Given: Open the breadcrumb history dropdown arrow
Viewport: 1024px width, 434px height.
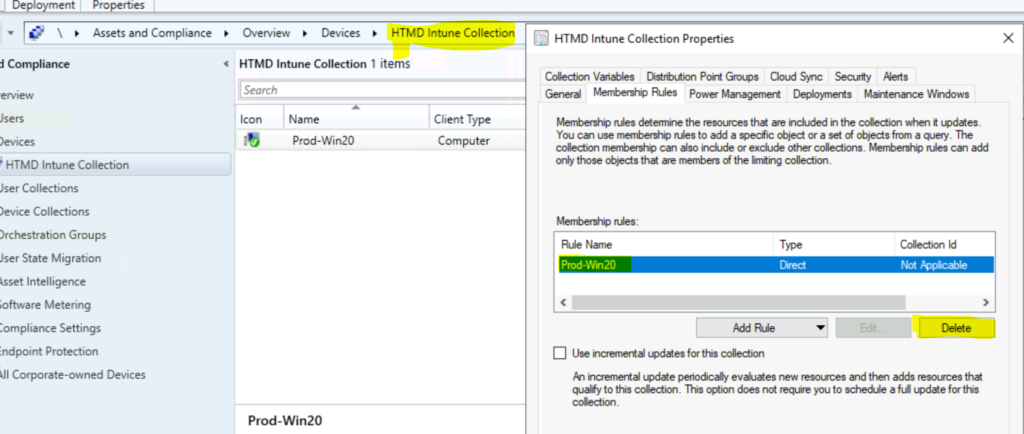Looking at the screenshot, I should 10,33.
